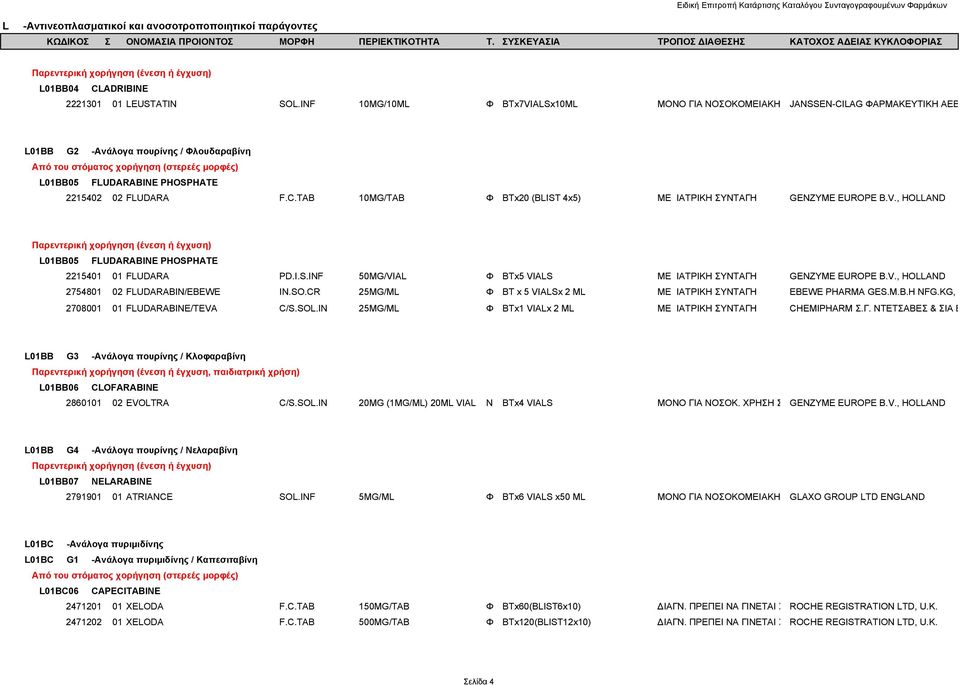Click the ΣΥΣΚΕΥΑΣΙΑ column header

pos(531,42)
